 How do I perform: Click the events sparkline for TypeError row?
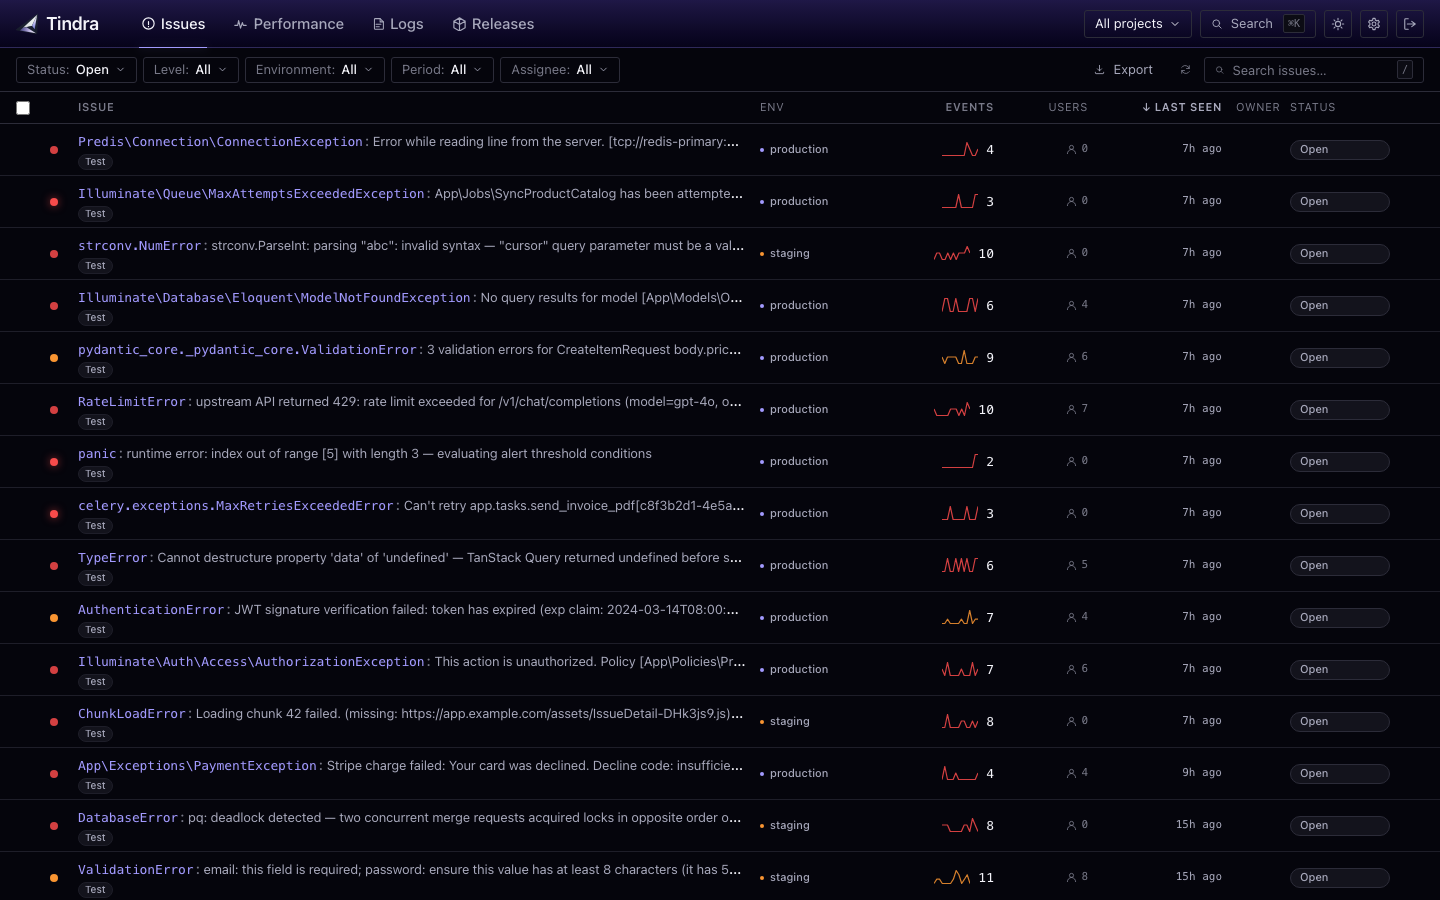960,566
